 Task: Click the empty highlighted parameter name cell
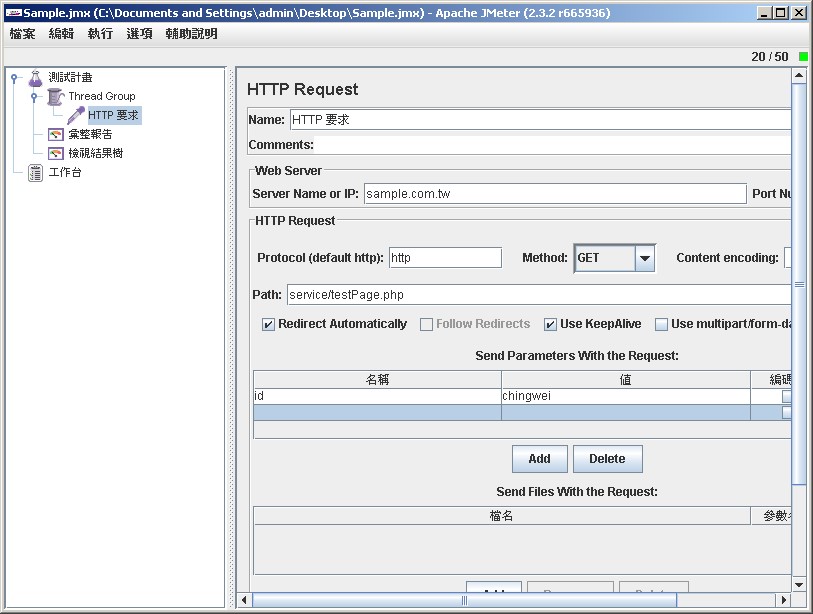[377, 413]
